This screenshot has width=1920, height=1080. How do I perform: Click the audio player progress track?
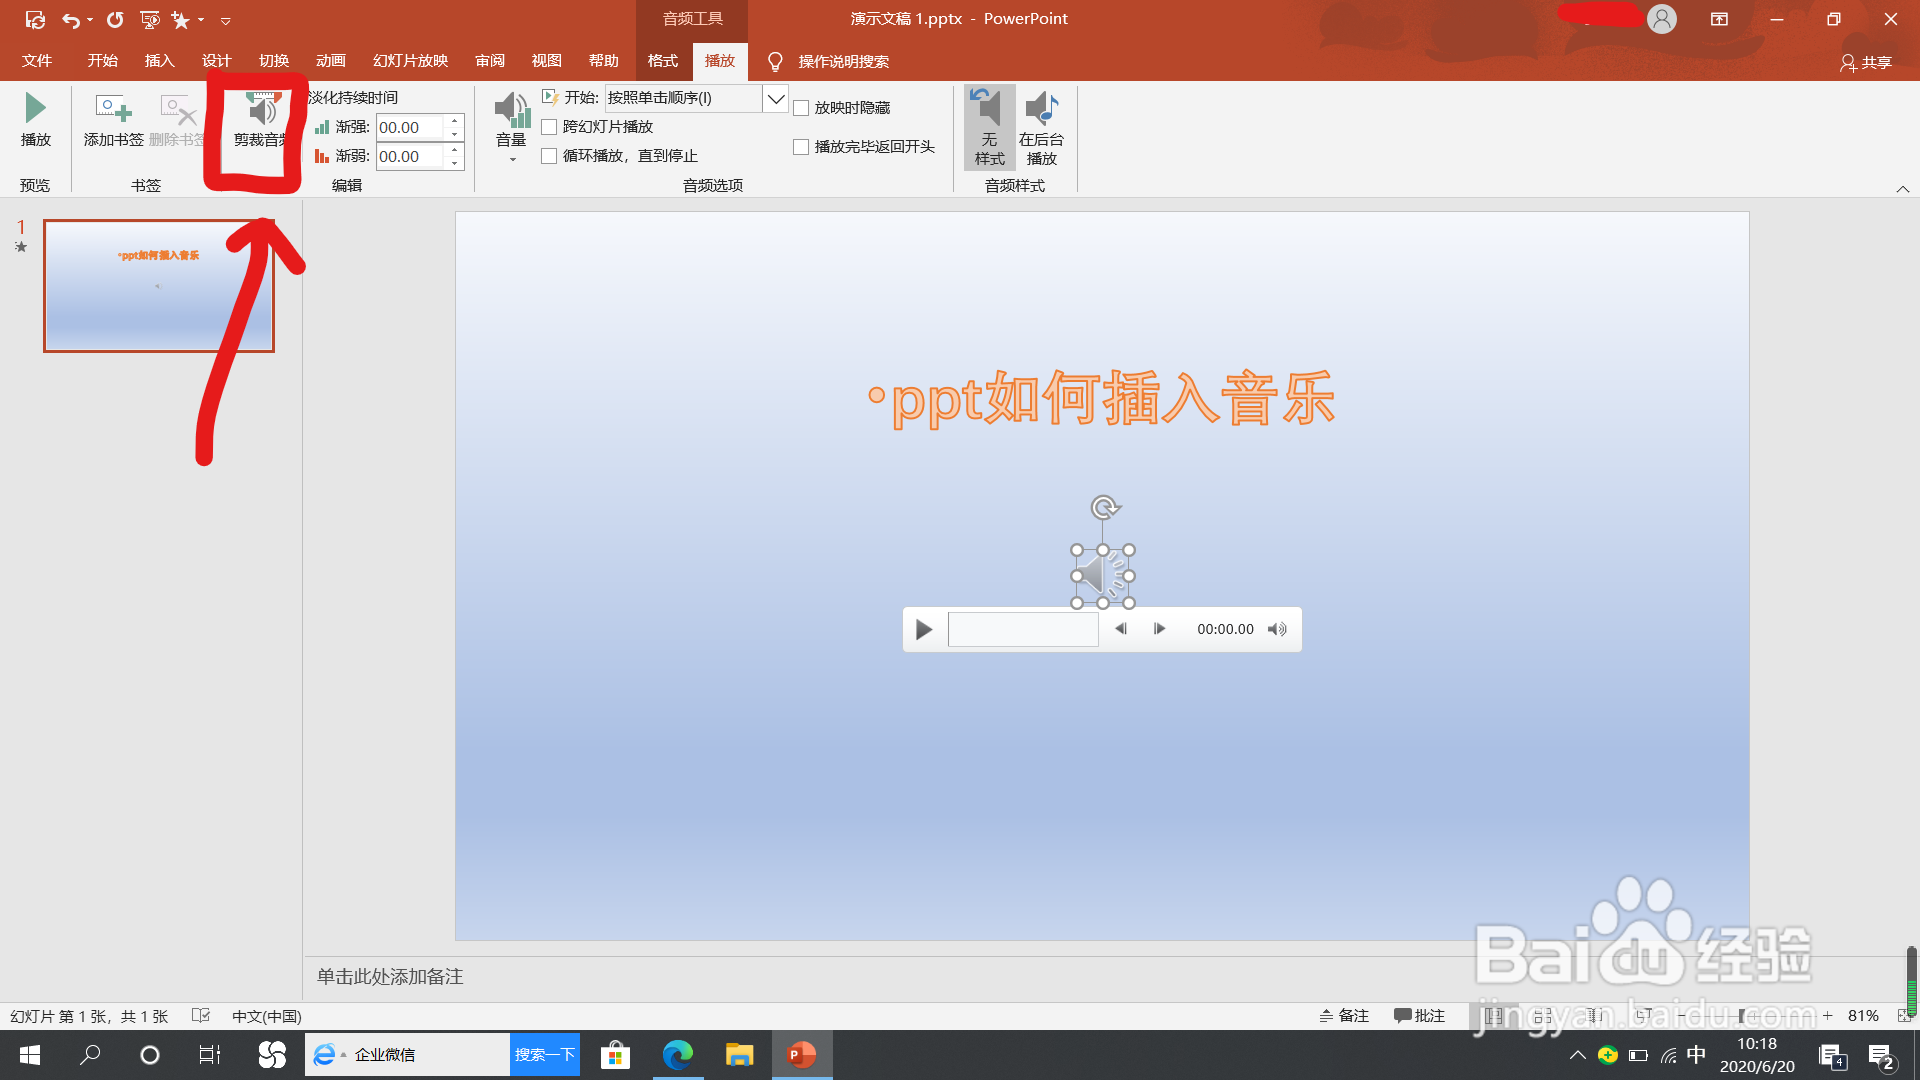tap(1022, 629)
